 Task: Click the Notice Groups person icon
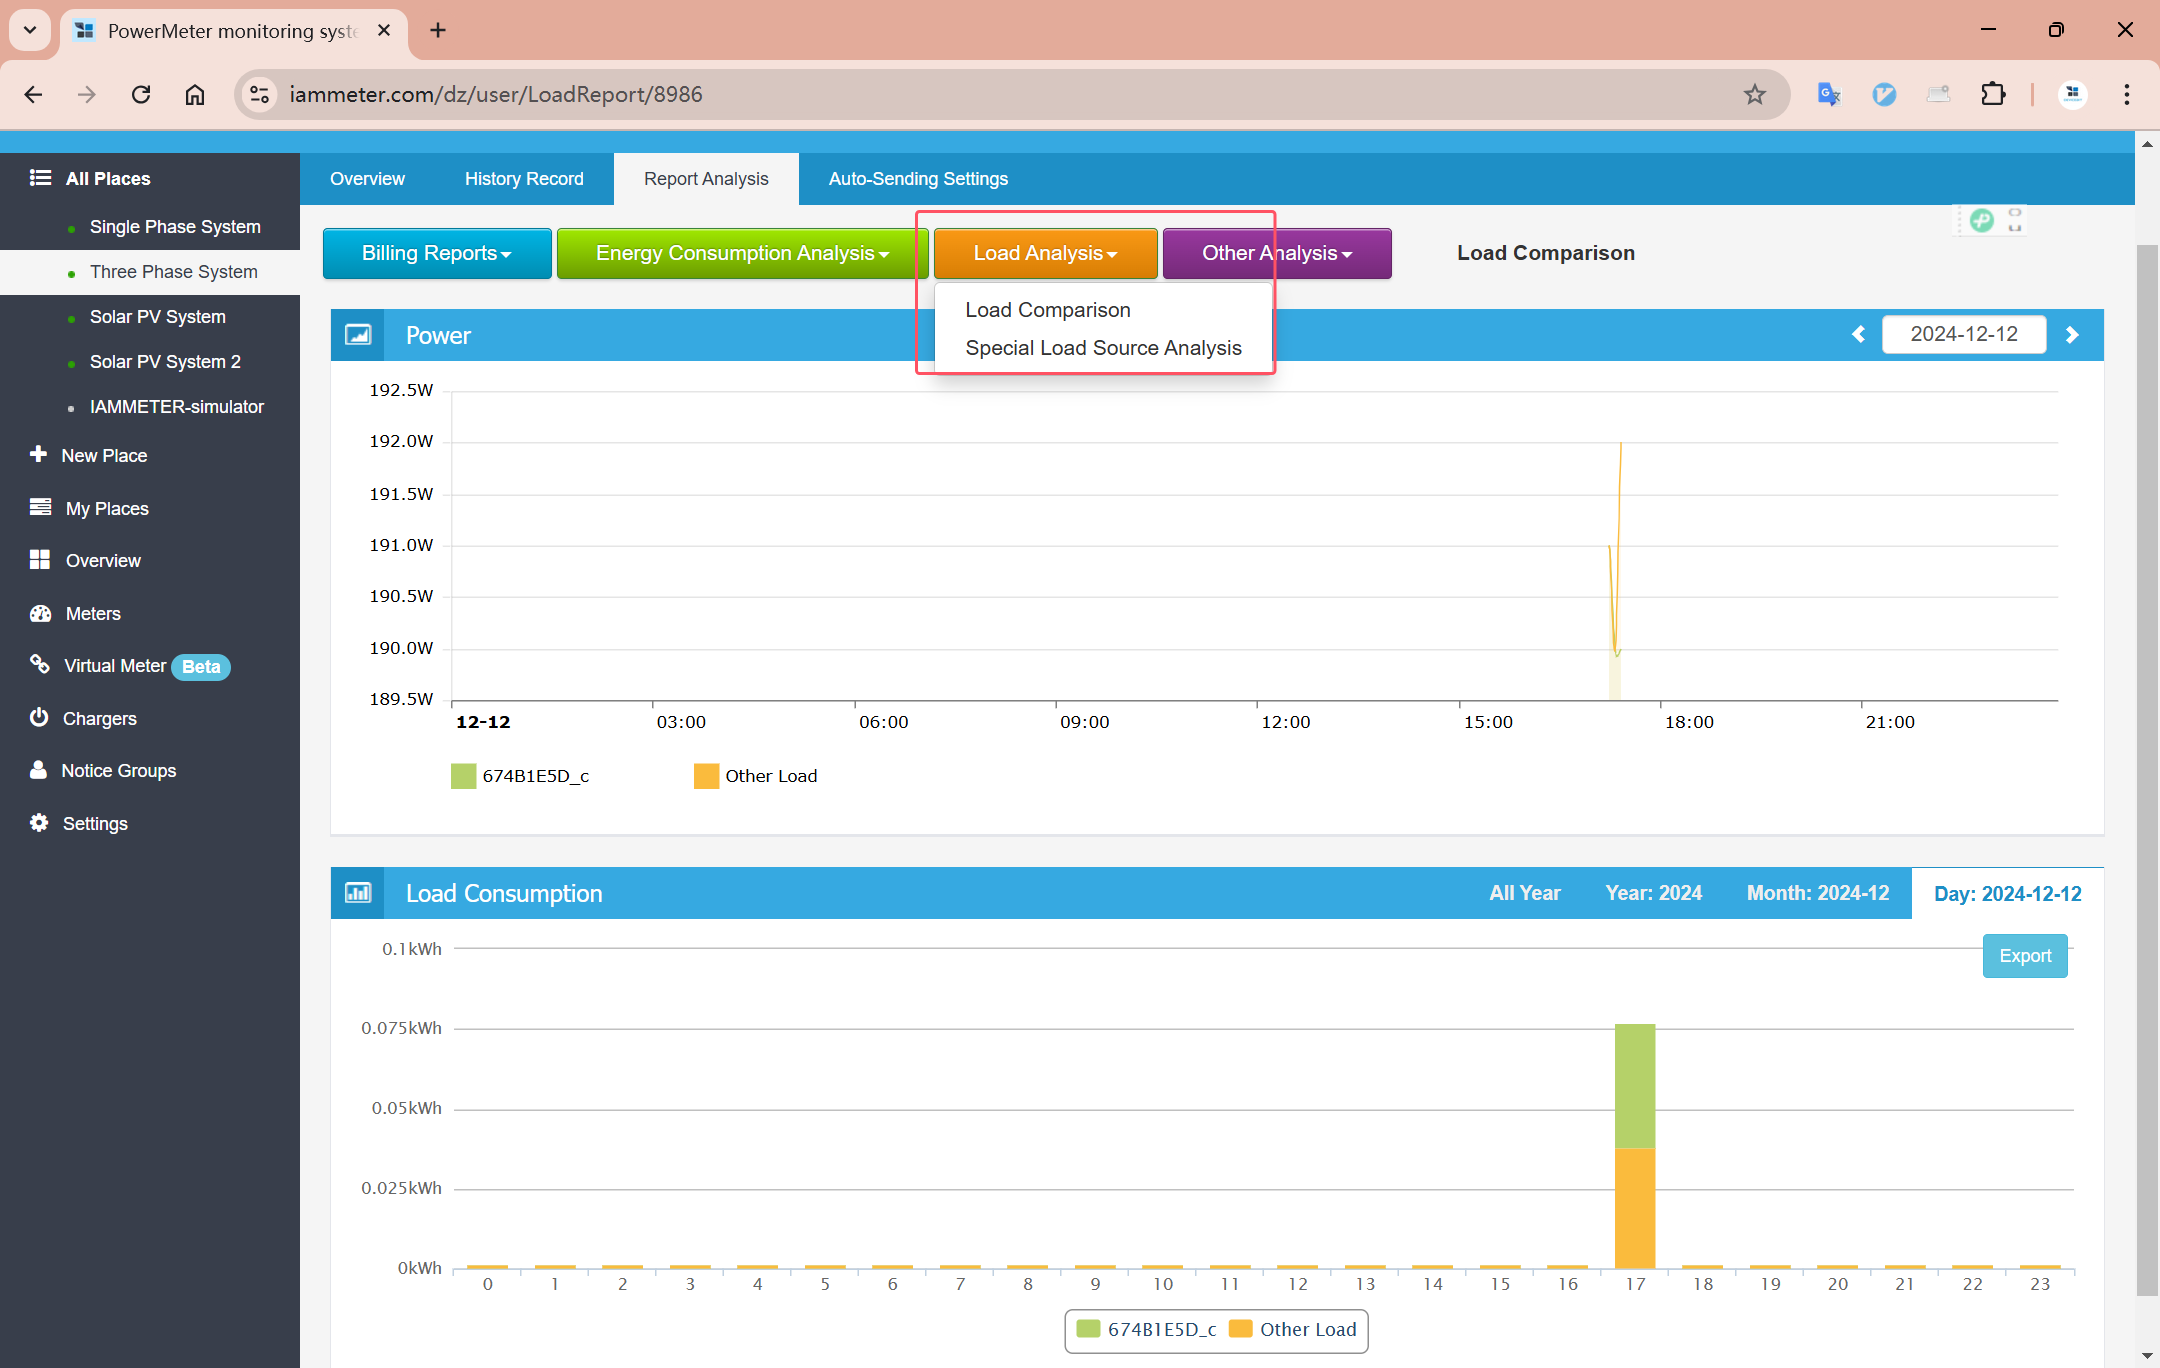coord(38,770)
